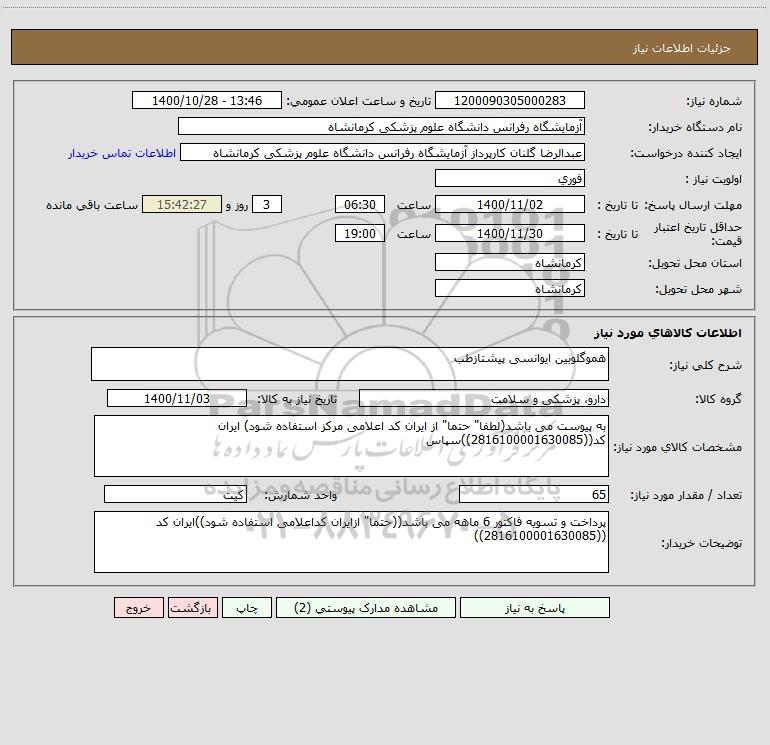Click the بازگشت back button
Image resolution: width=770 pixels, height=745 pixels.
coord(192,608)
